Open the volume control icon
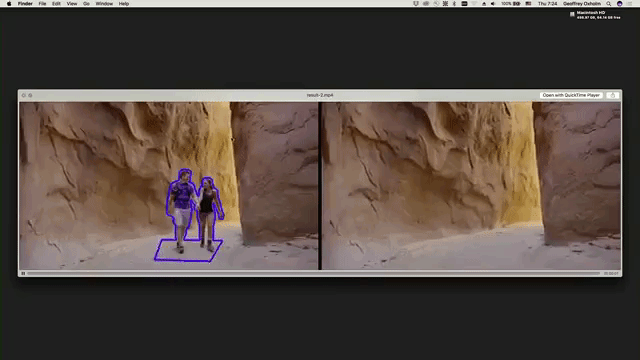 pos(493,4)
